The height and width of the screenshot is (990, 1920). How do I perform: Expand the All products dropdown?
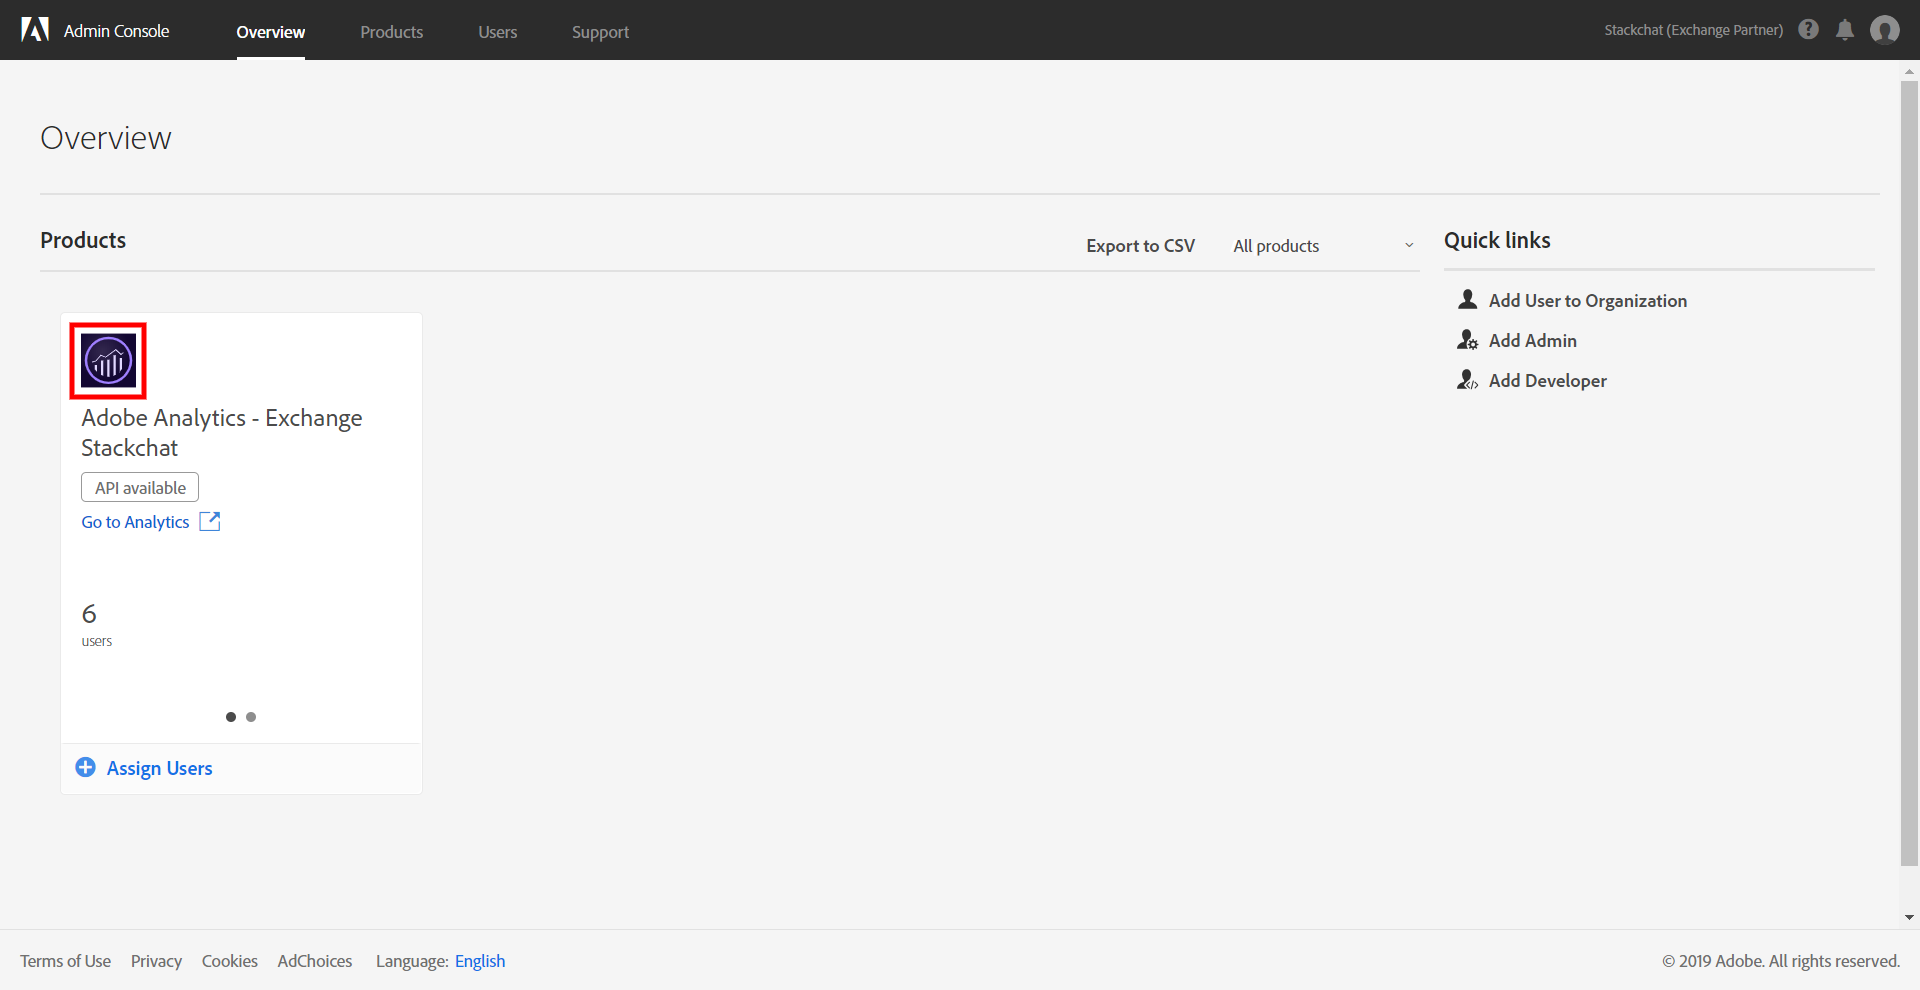point(1323,246)
